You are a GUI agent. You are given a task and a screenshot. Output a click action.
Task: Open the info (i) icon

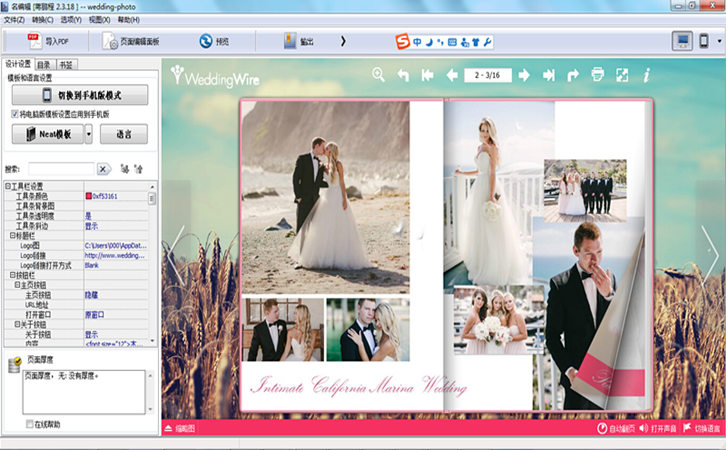(647, 75)
